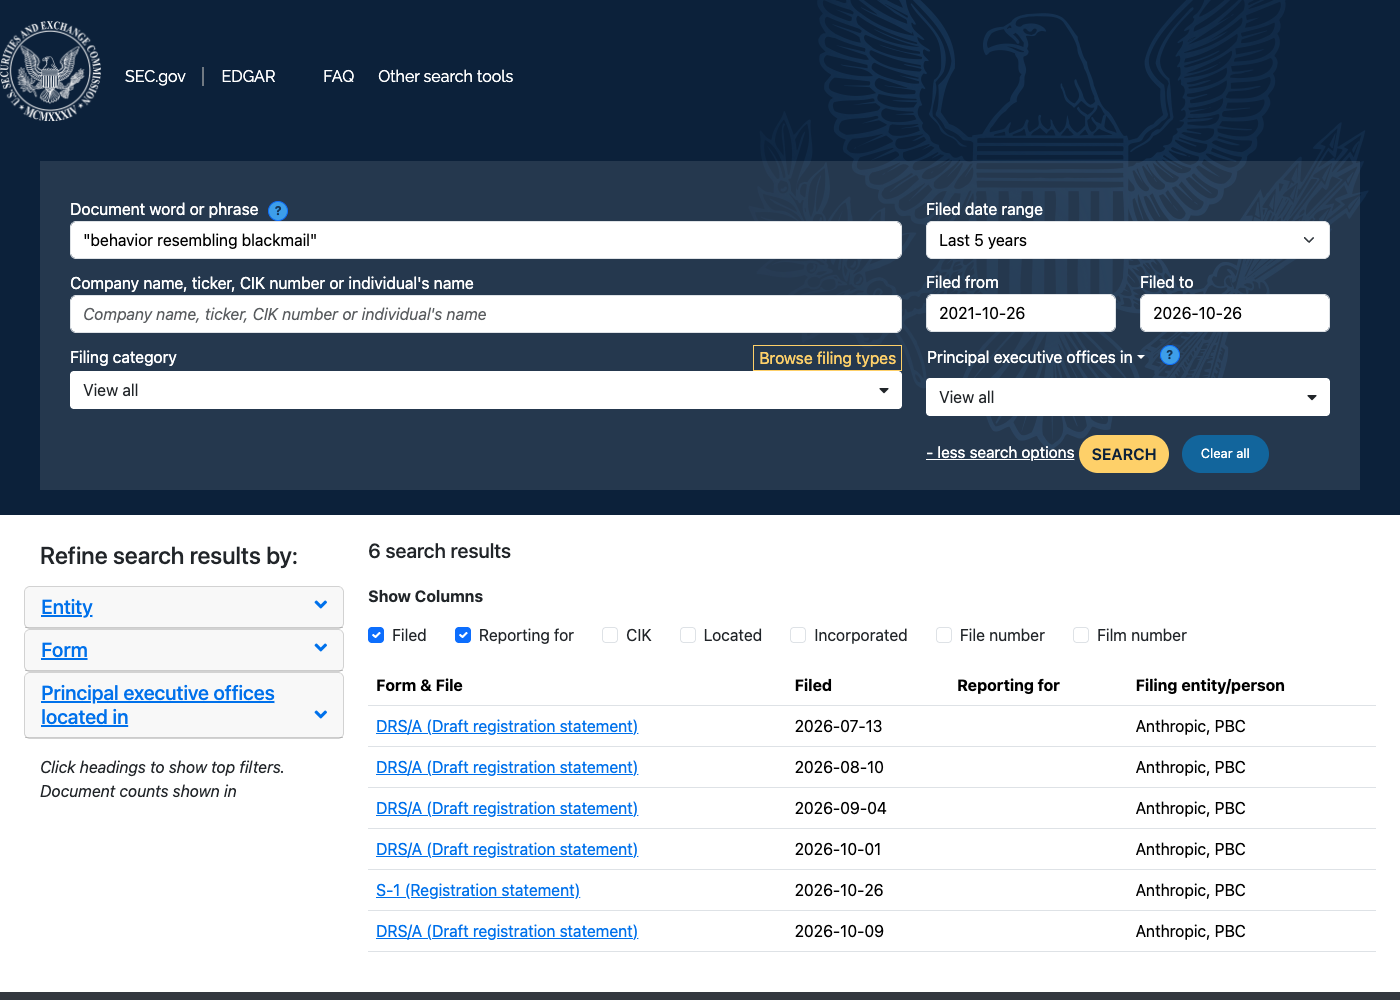Open Other search tools menu
This screenshot has height=1000, width=1400.
(445, 76)
